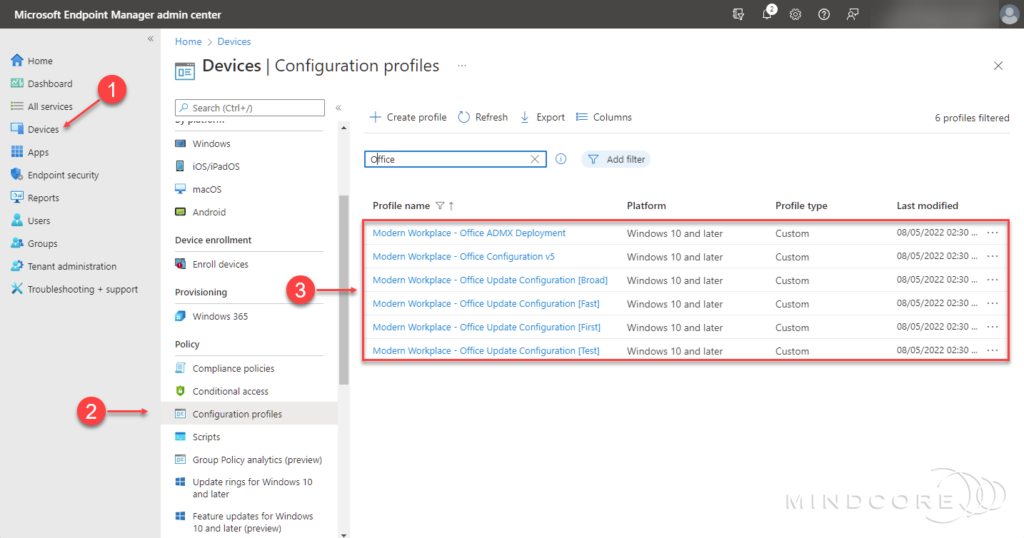The width and height of the screenshot is (1024, 538).
Task: Export the profiles list
Action: [542, 118]
